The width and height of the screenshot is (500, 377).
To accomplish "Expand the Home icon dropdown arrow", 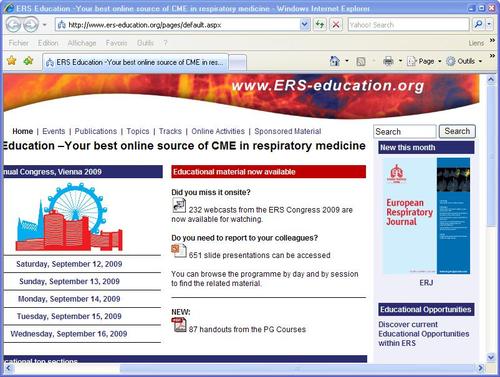I will [347, 61].
